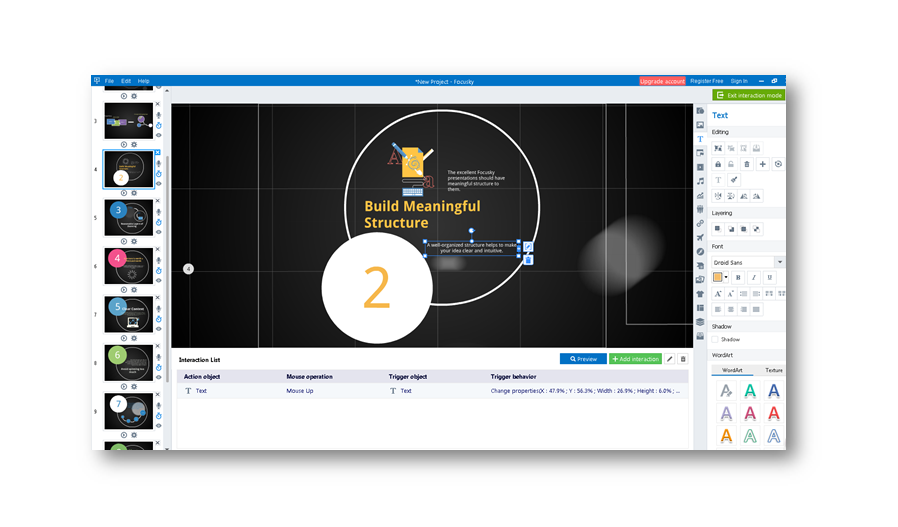Click the Bold formatting button
The width and height of the screenshot is (898, 527).
738,277
